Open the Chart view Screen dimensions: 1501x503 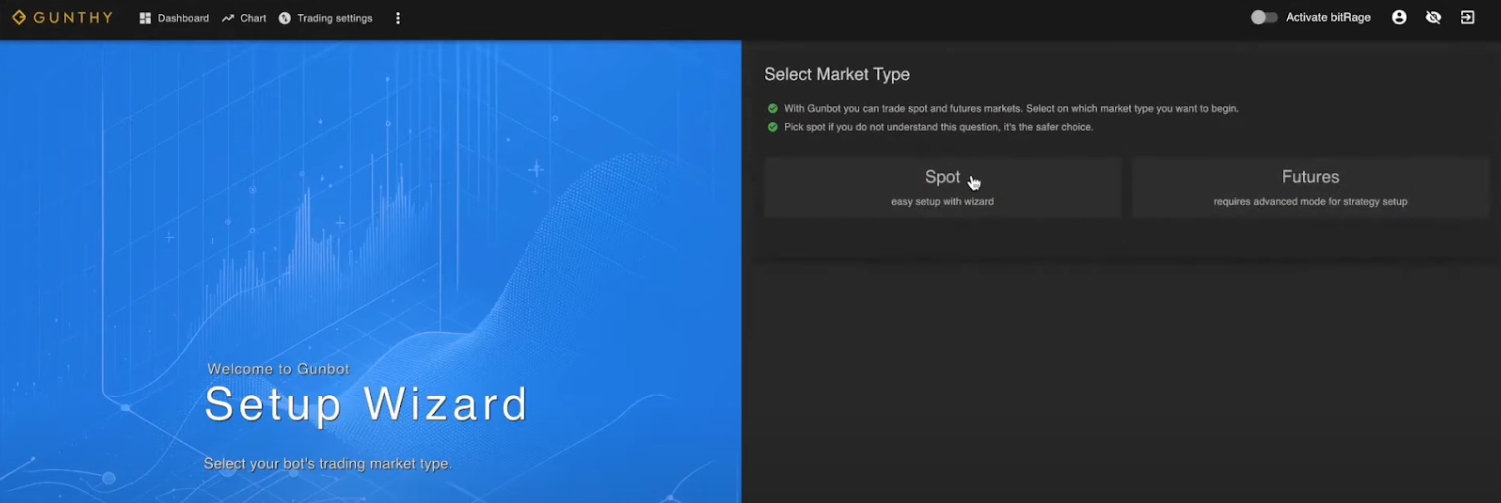click(x=244, y=18)
